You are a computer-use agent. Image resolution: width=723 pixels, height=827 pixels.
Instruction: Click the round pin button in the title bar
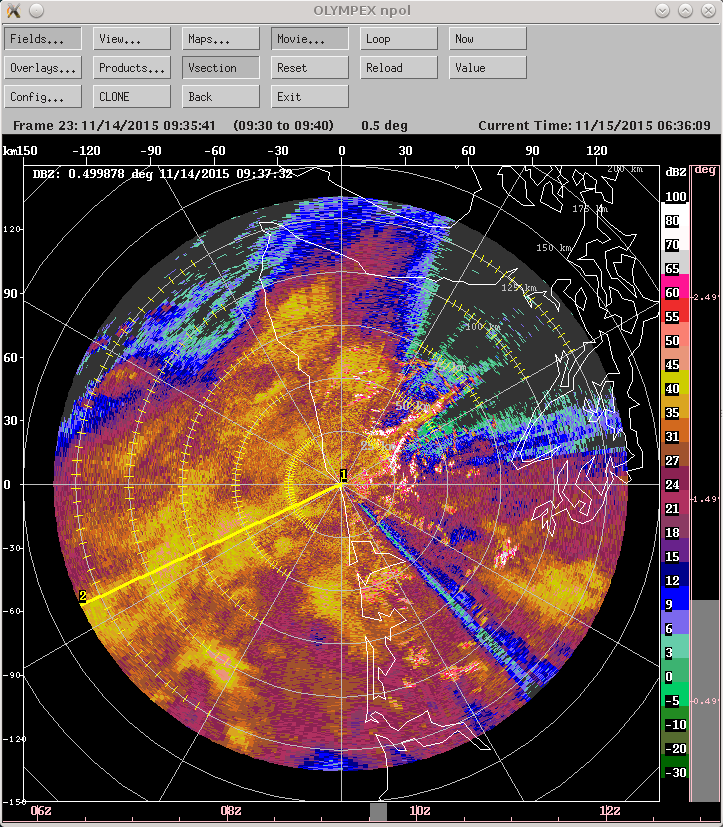click(36, 11)
